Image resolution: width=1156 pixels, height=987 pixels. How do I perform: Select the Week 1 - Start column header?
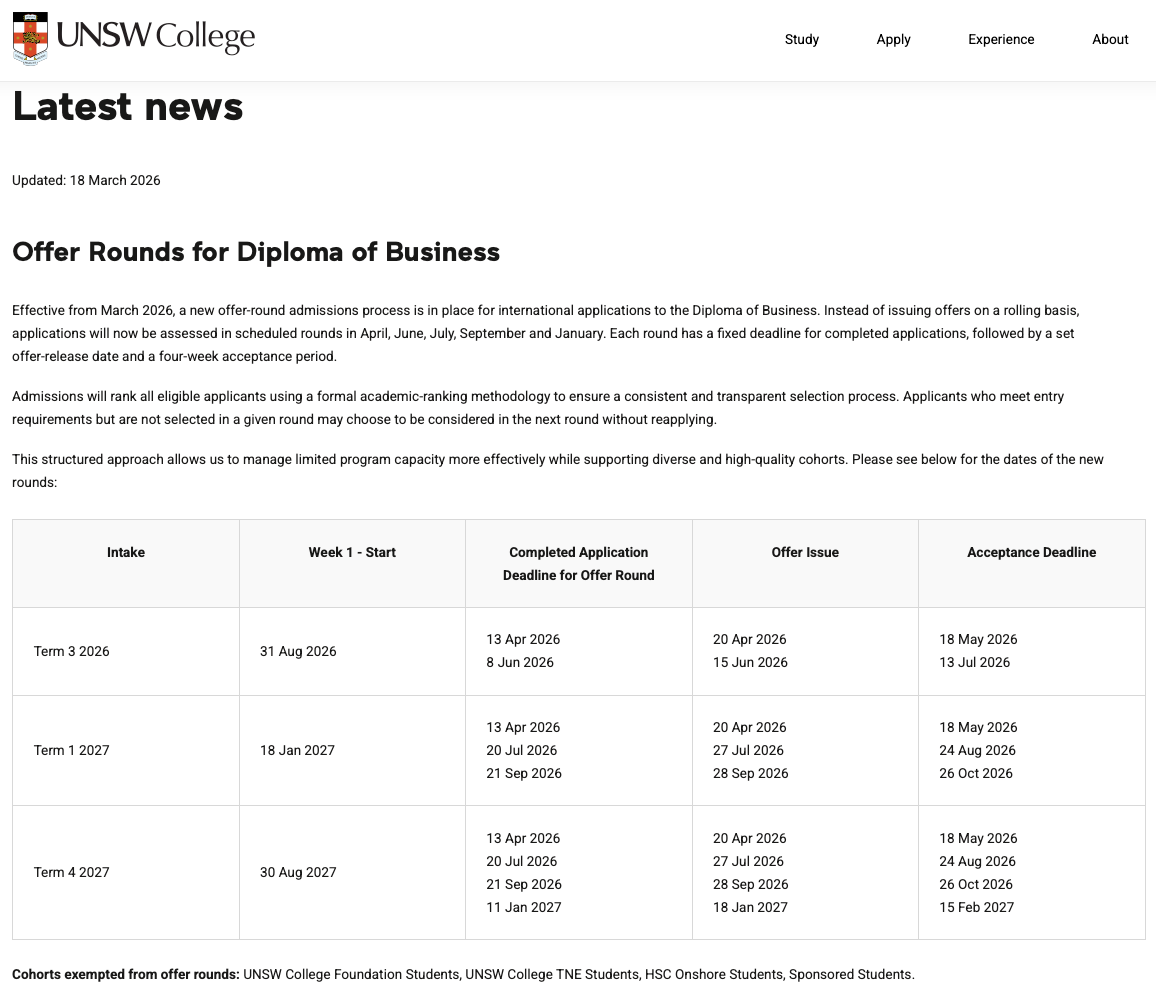click(352, 552)
